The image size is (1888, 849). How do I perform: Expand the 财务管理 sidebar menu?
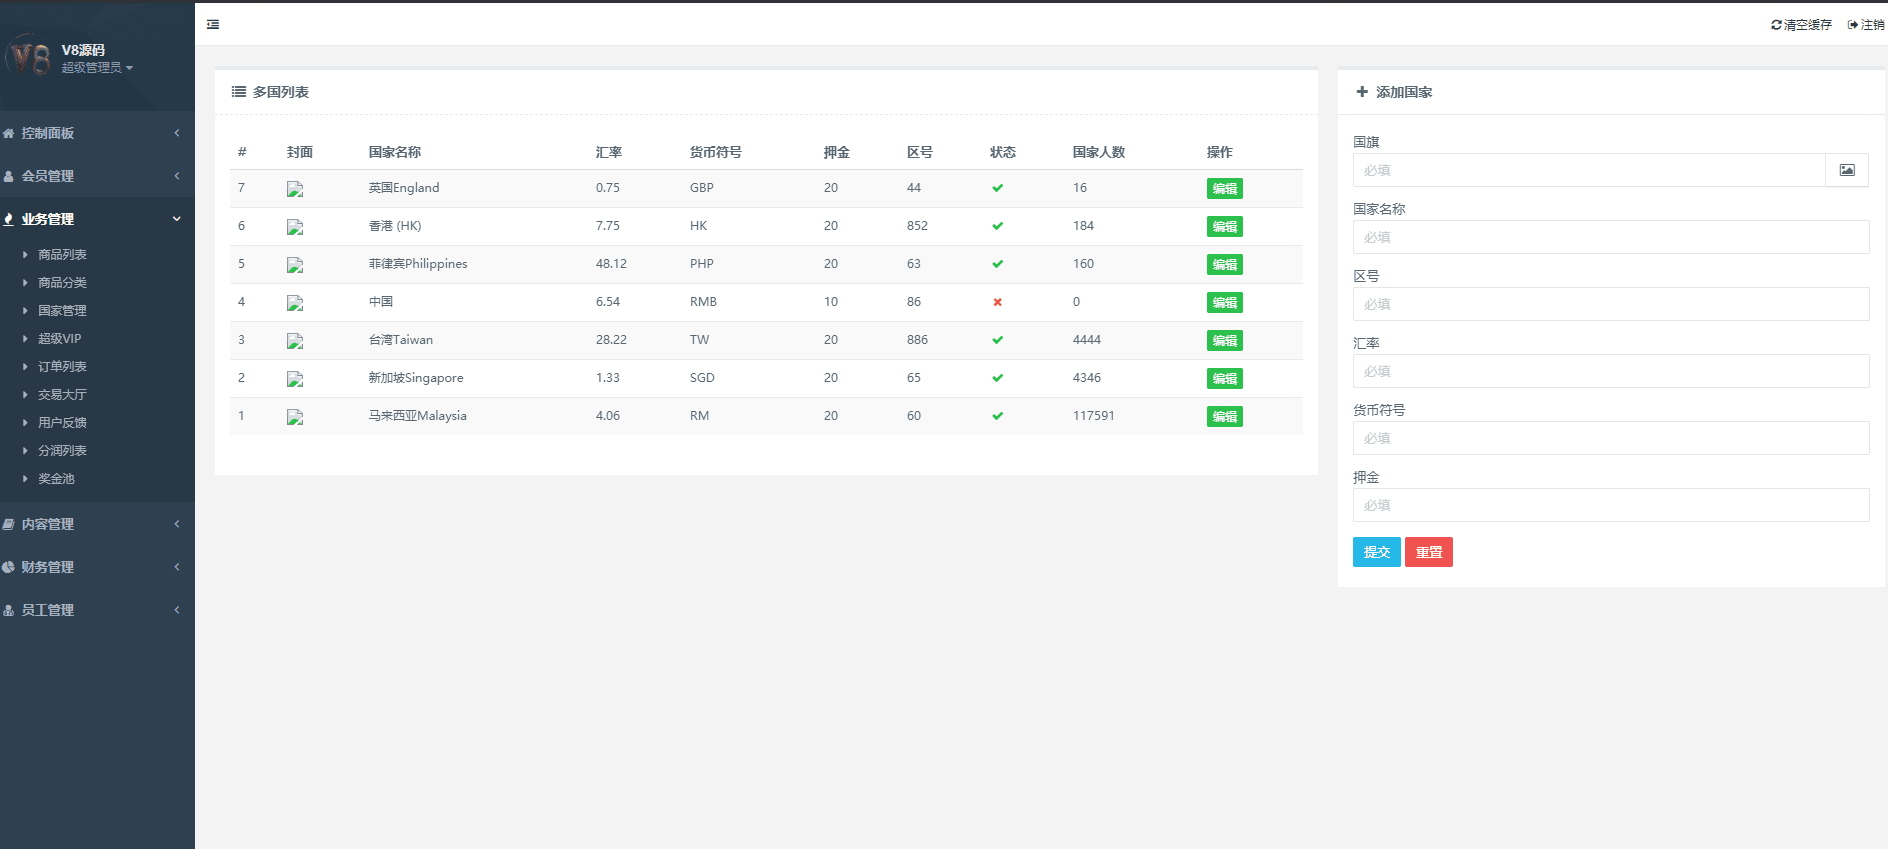click(x=95, y=567)
